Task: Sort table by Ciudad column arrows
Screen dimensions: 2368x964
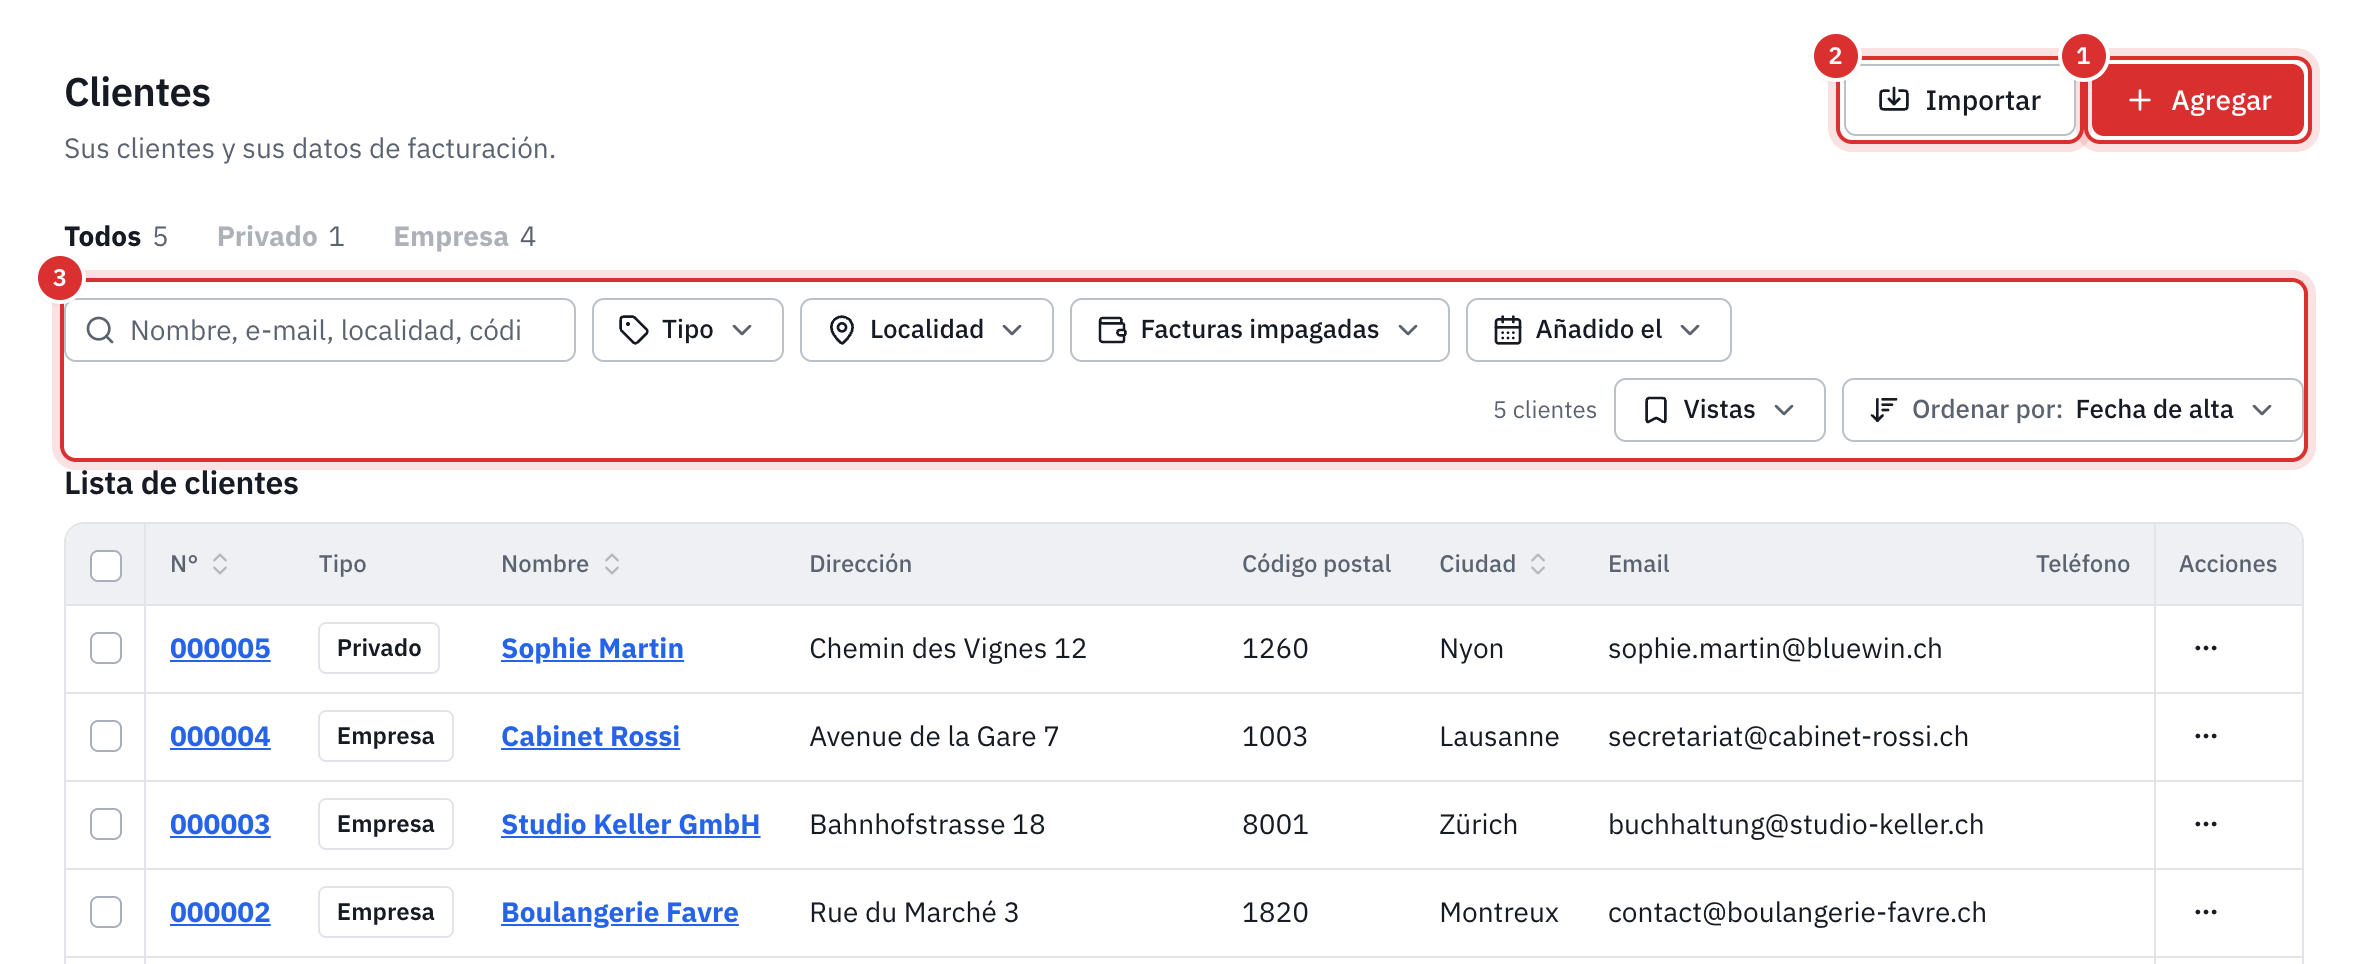Action: [1538, 564]
